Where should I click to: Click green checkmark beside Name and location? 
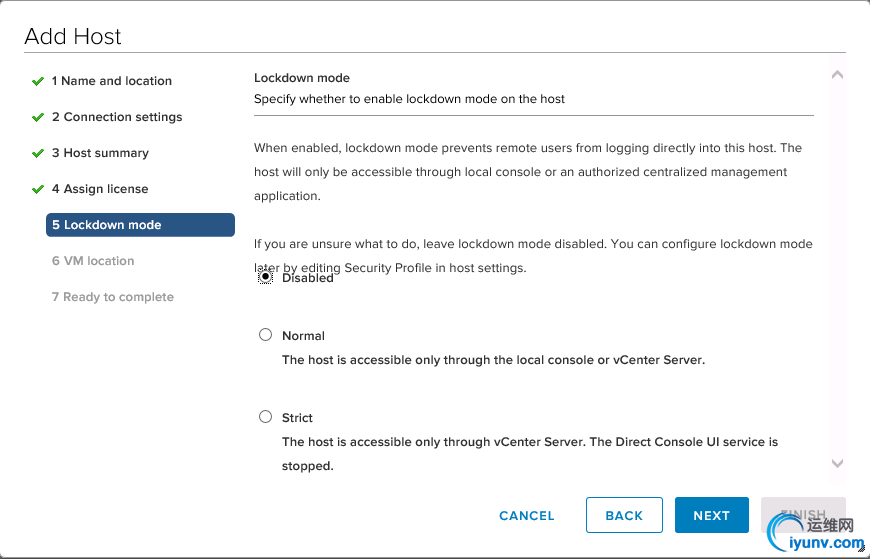38,81
